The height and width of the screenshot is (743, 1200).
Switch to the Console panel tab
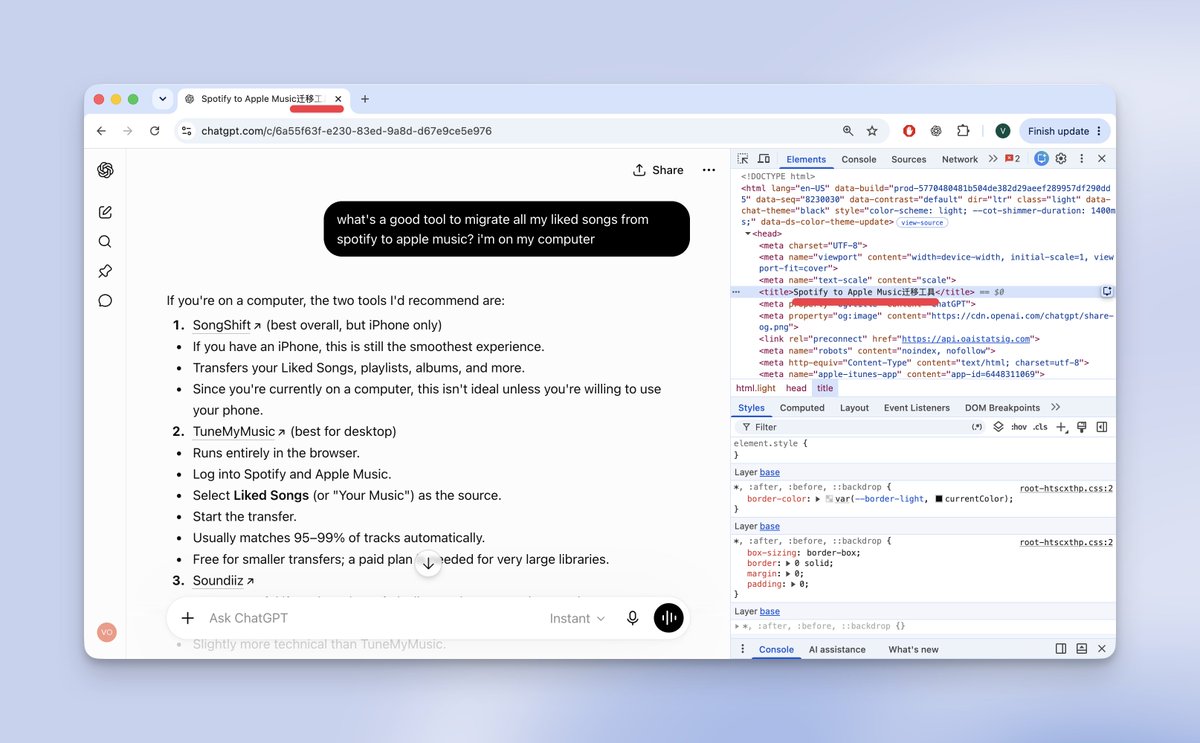click(x=858, y=159)
